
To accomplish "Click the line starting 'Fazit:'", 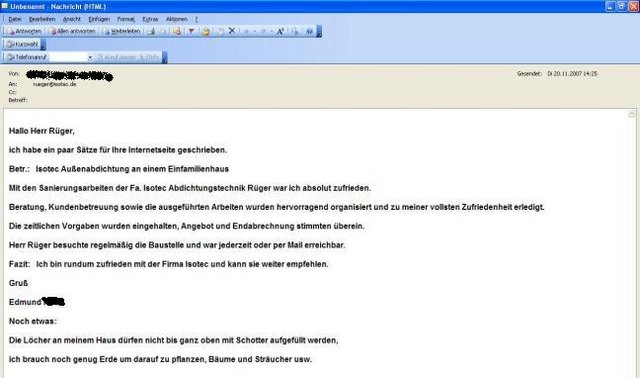I will tap(169, 264).
